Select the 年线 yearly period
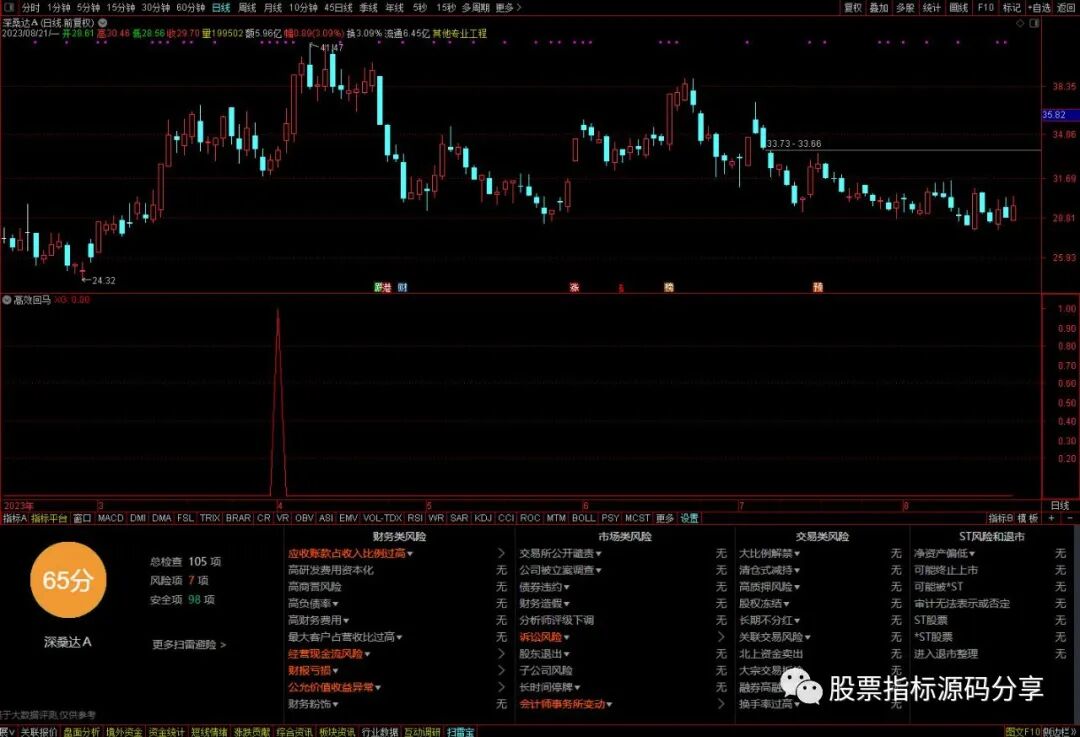 tap(394, 8)
